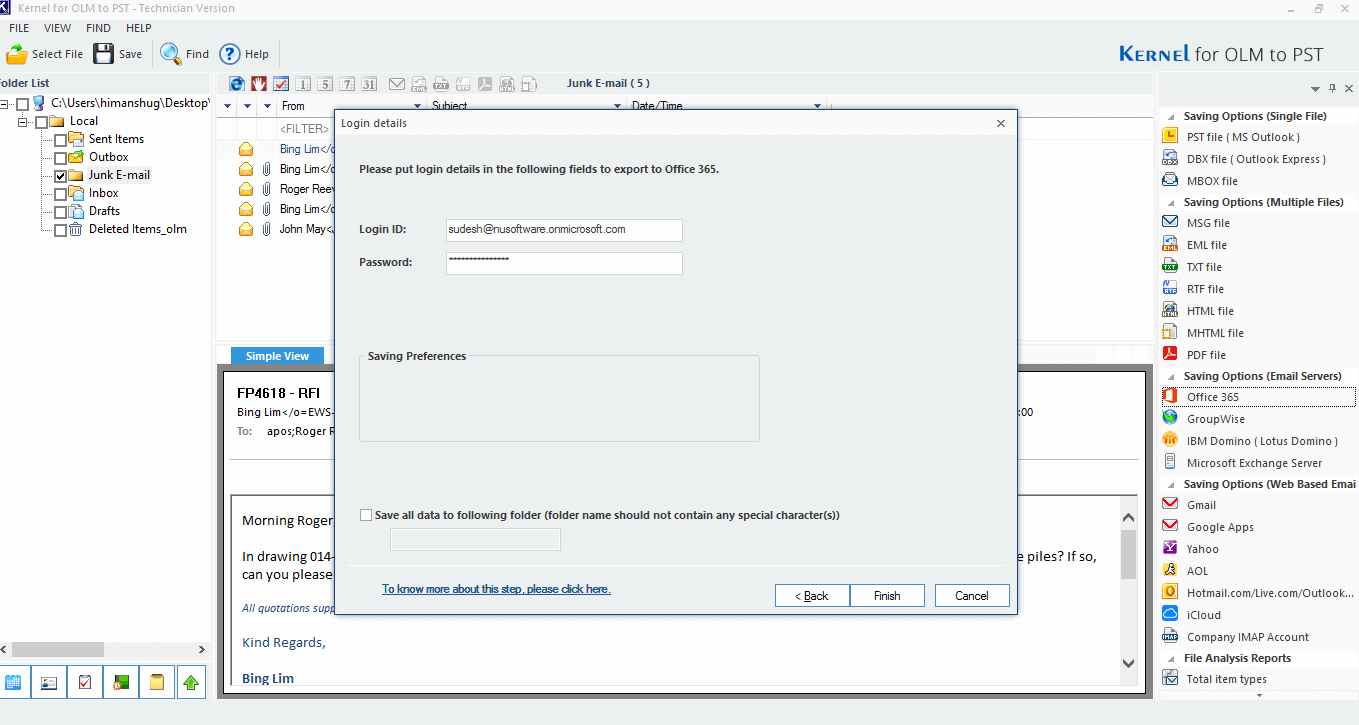1359x725 pixels.
Task: Click the Password input field
Action: (564, 263)
